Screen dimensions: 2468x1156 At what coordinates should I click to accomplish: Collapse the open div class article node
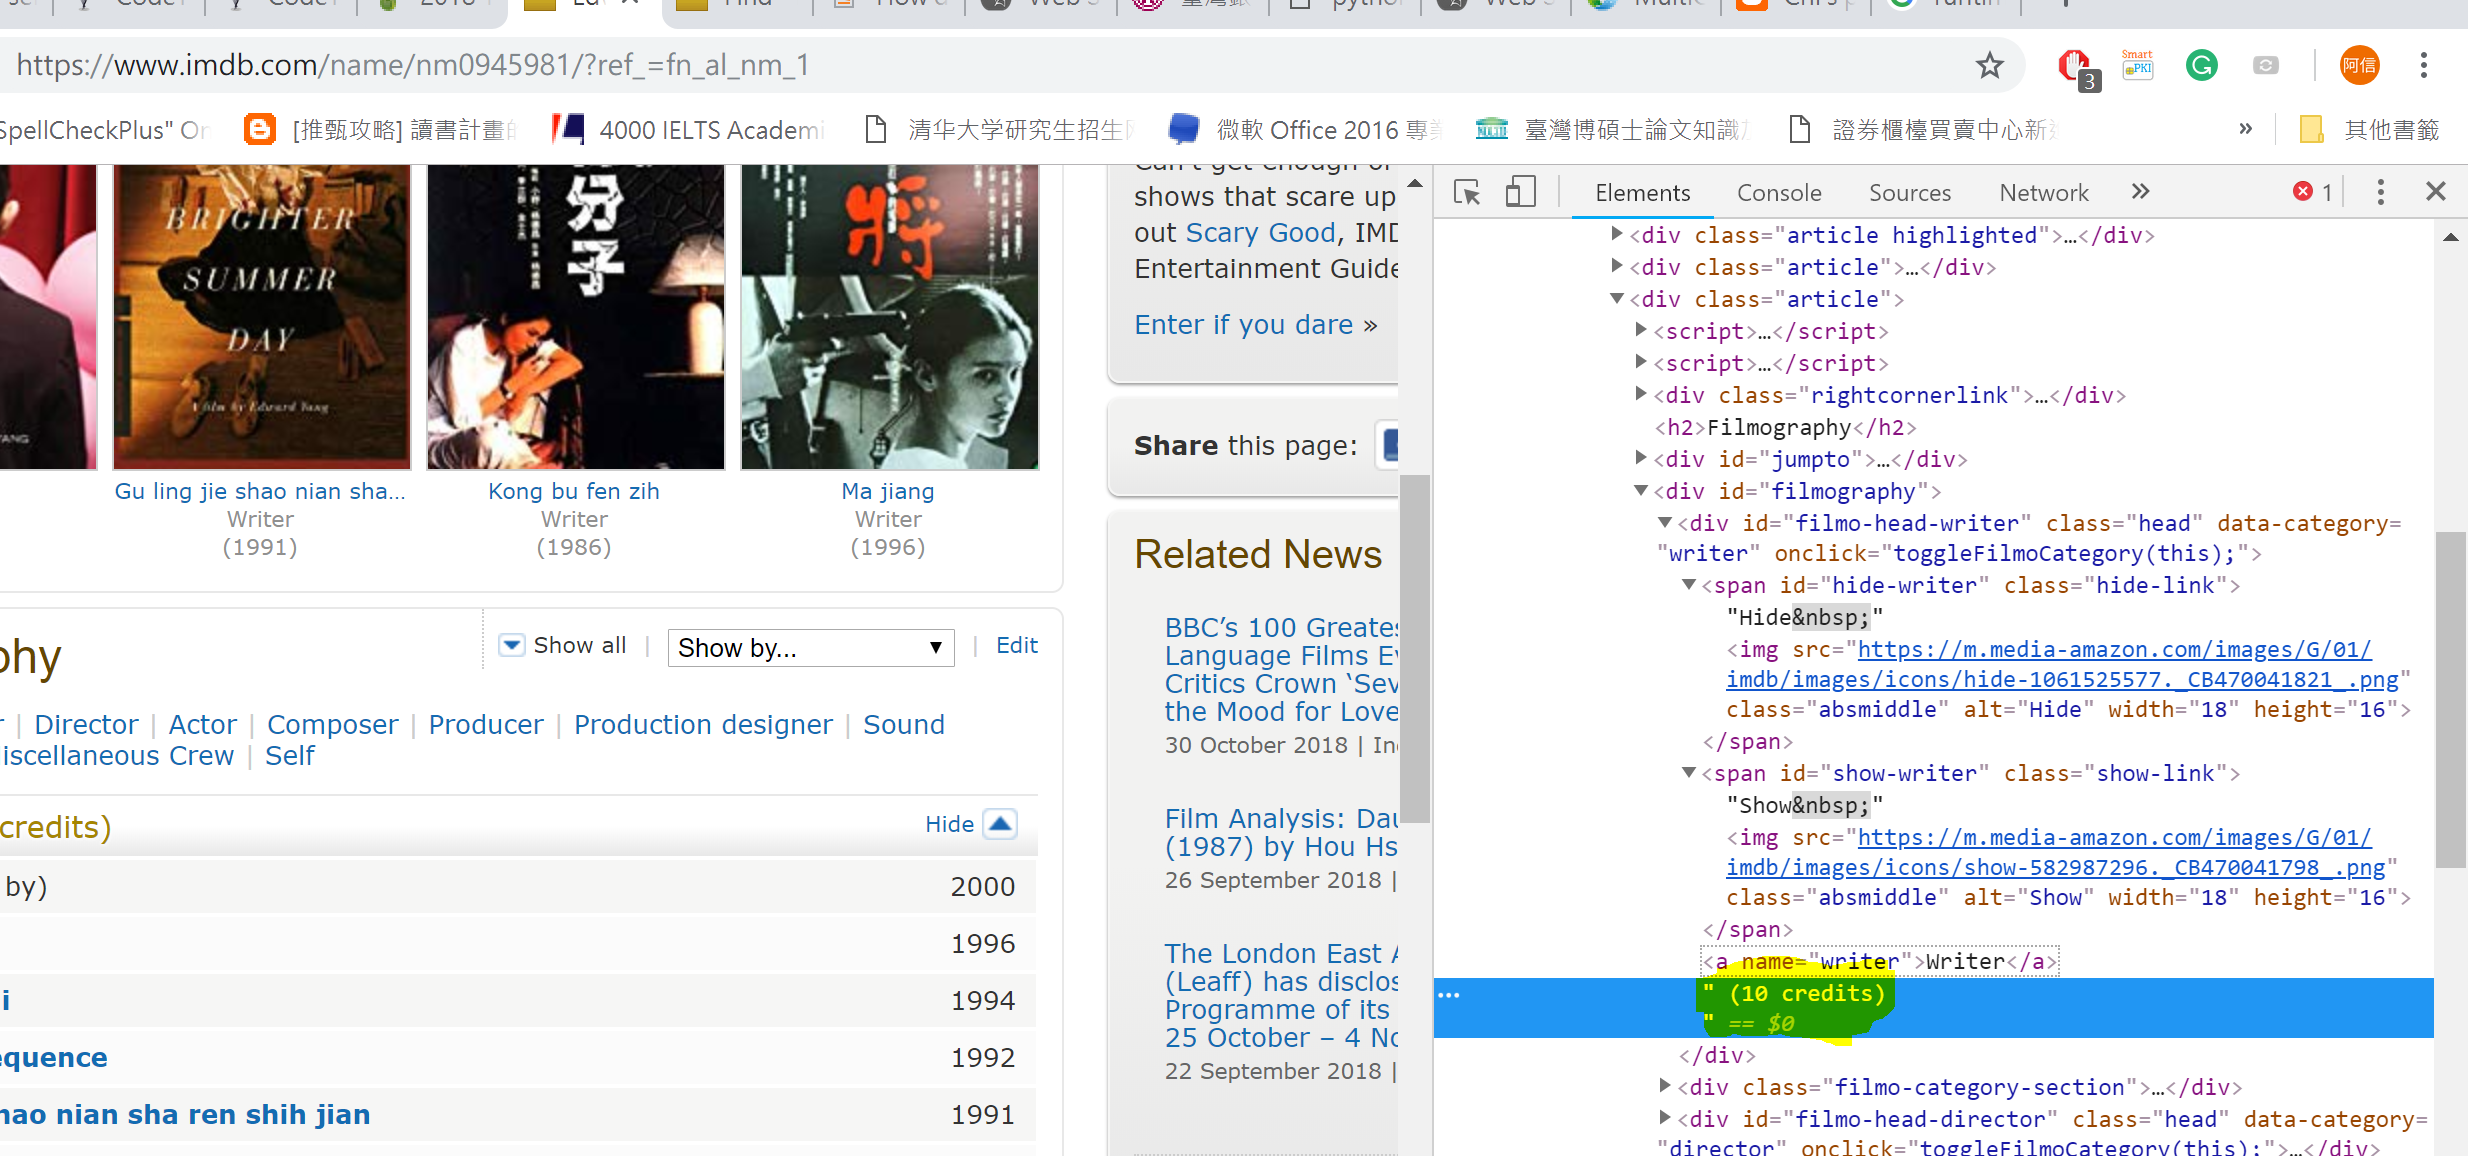[x=1616, y=298]
